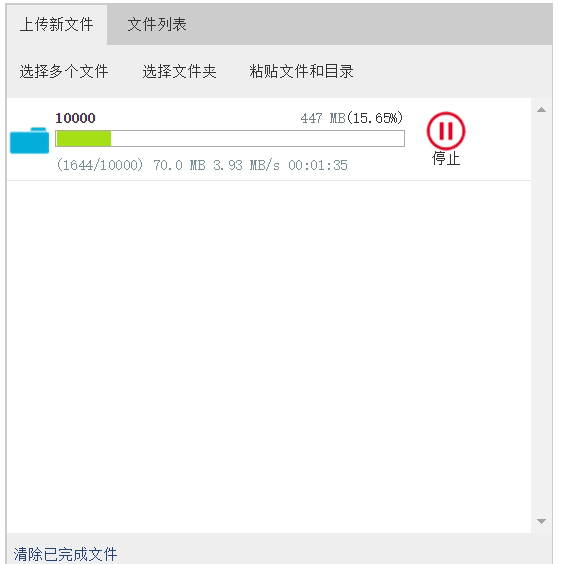
Task: Click the 00:01:35 remaining time text
Action: pos(318,165)
